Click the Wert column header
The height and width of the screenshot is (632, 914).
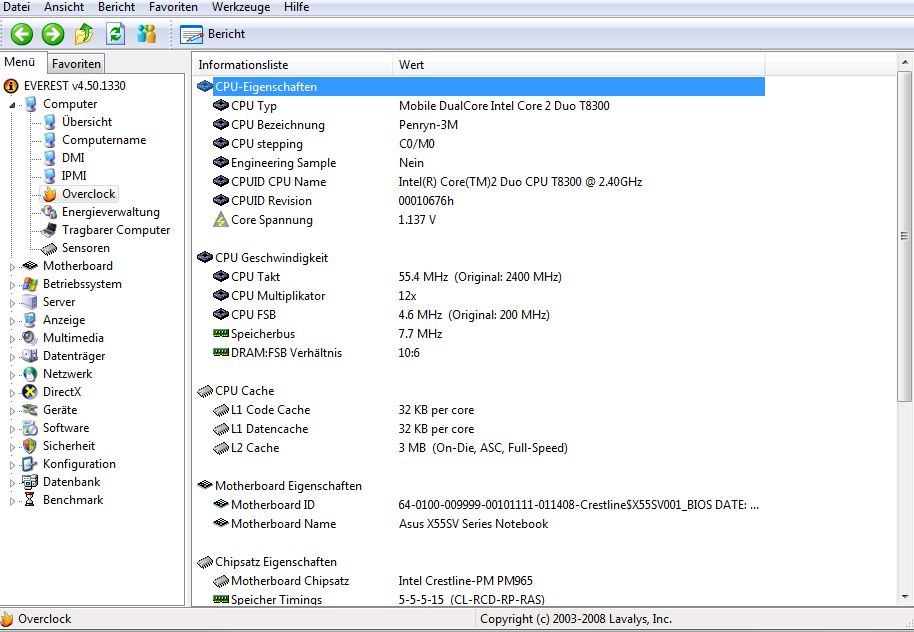(579, 65)
